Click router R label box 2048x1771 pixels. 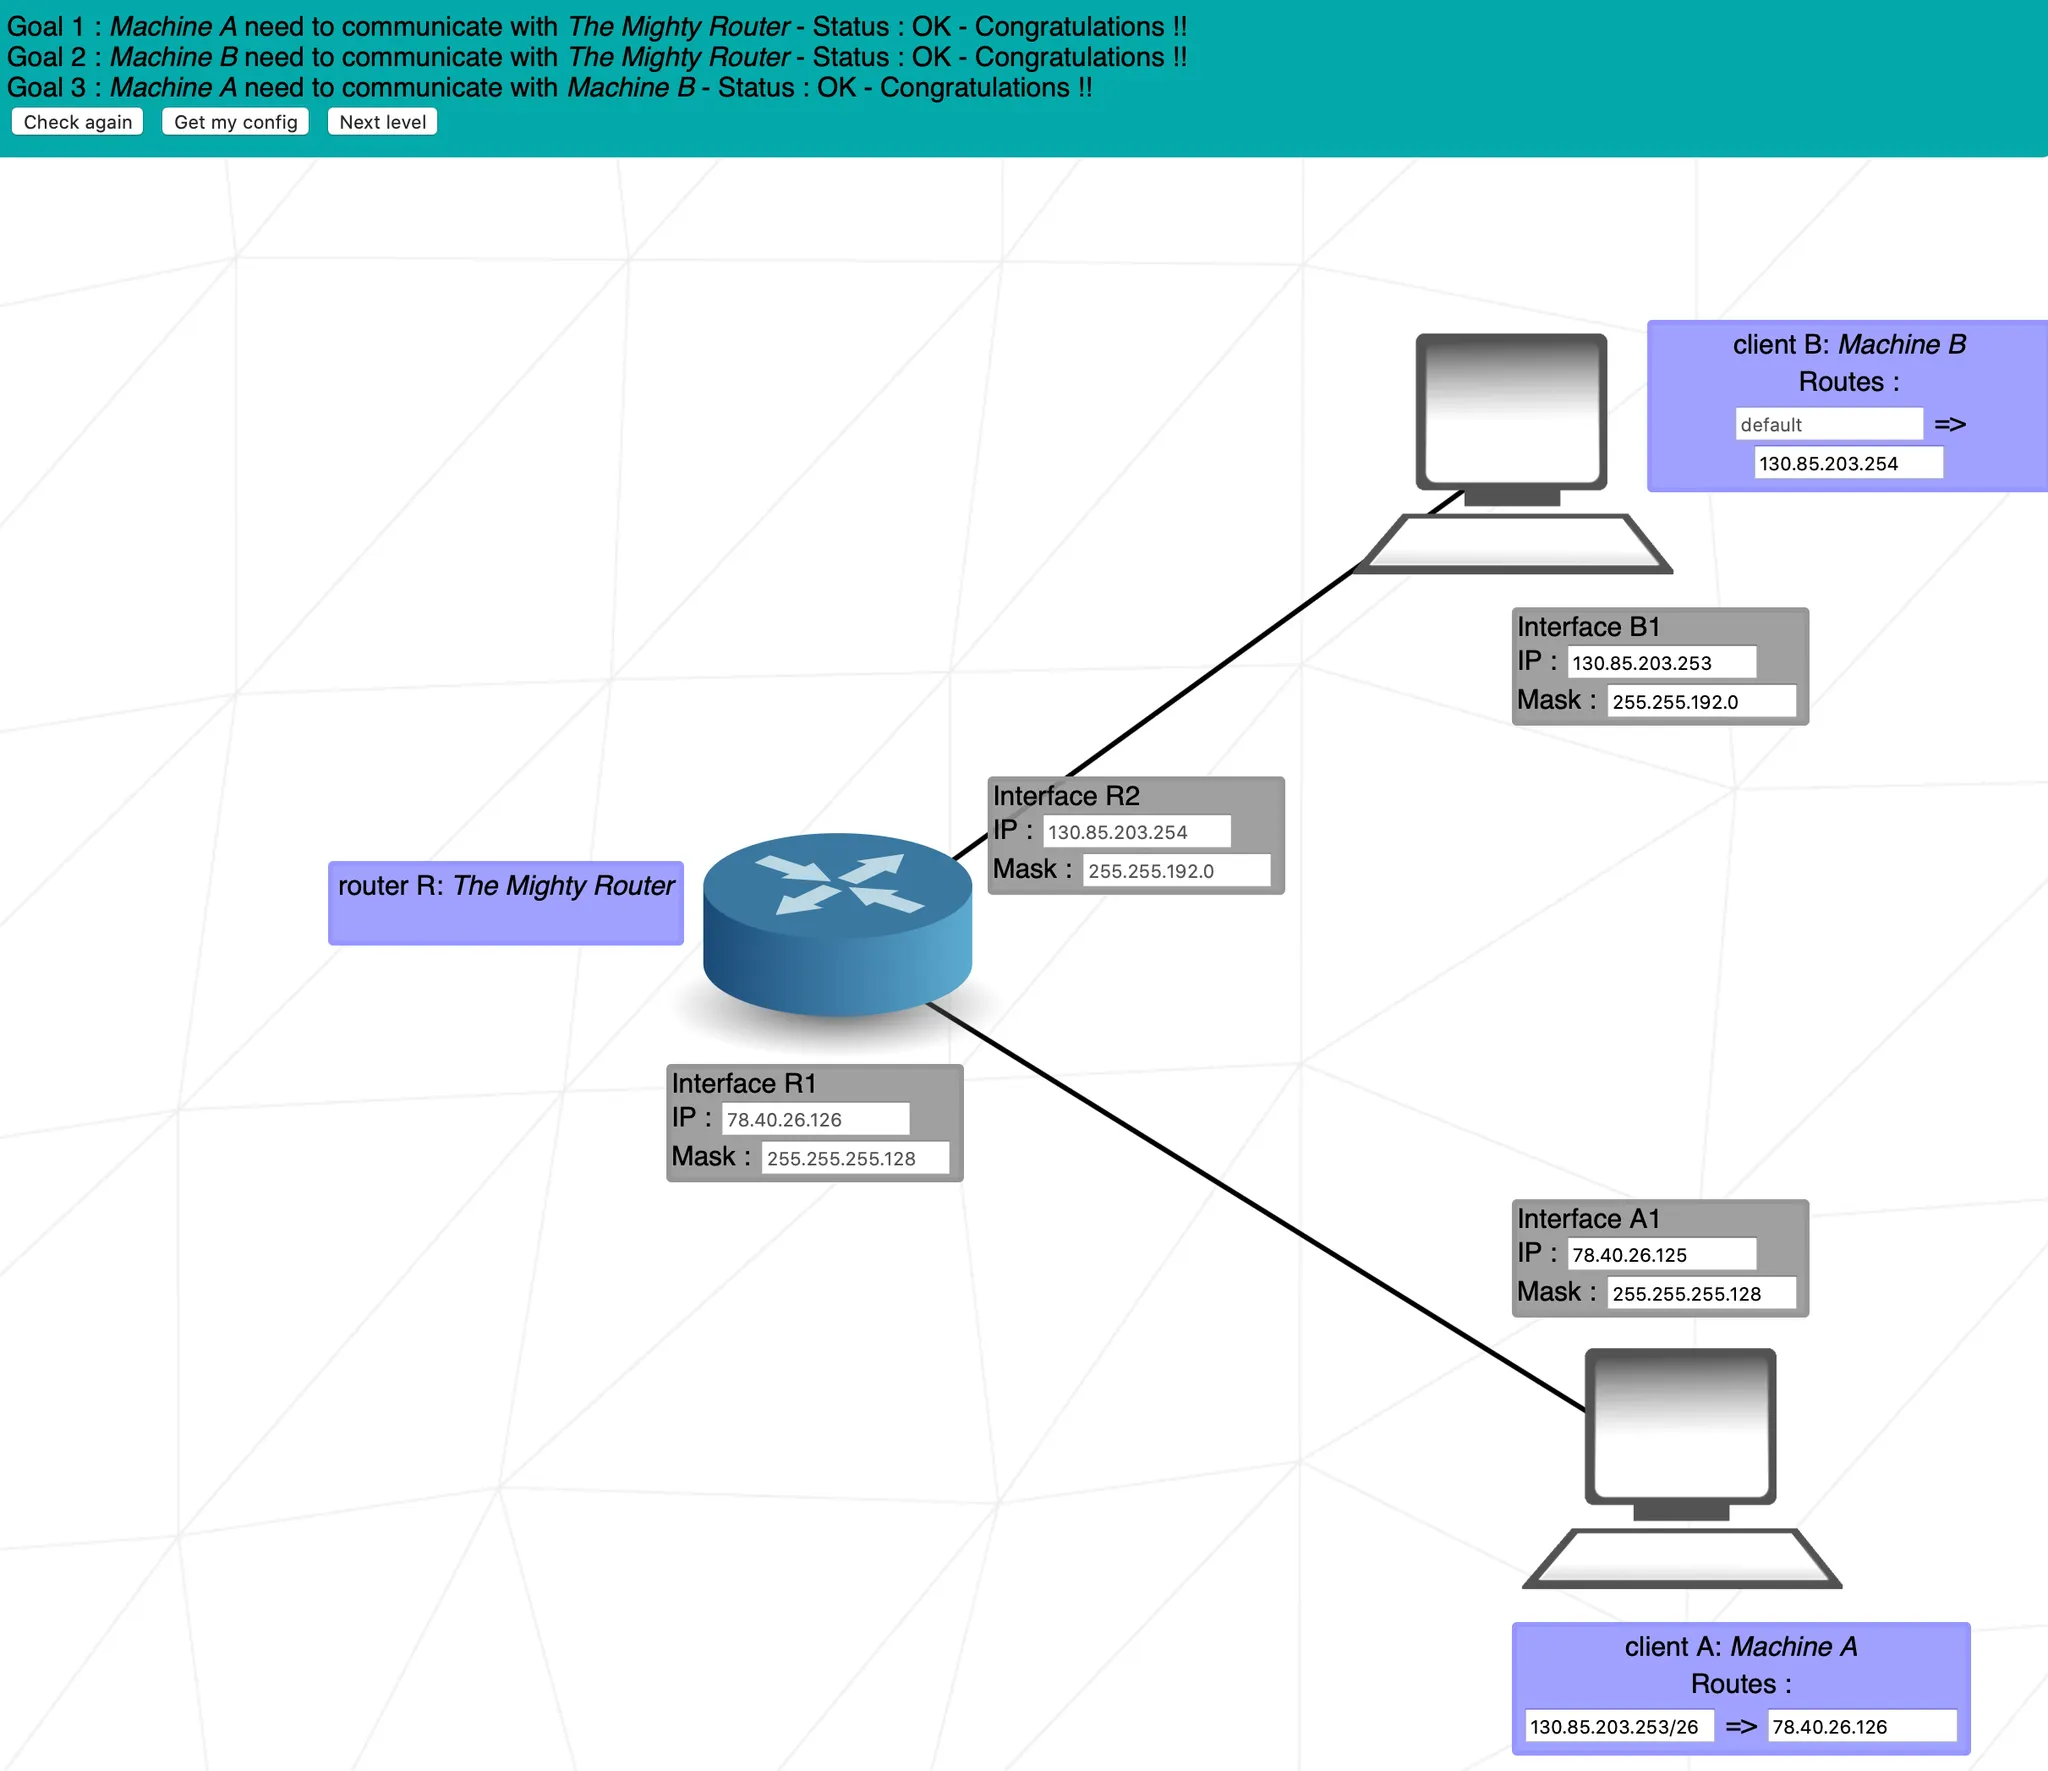tap(506, 902)
